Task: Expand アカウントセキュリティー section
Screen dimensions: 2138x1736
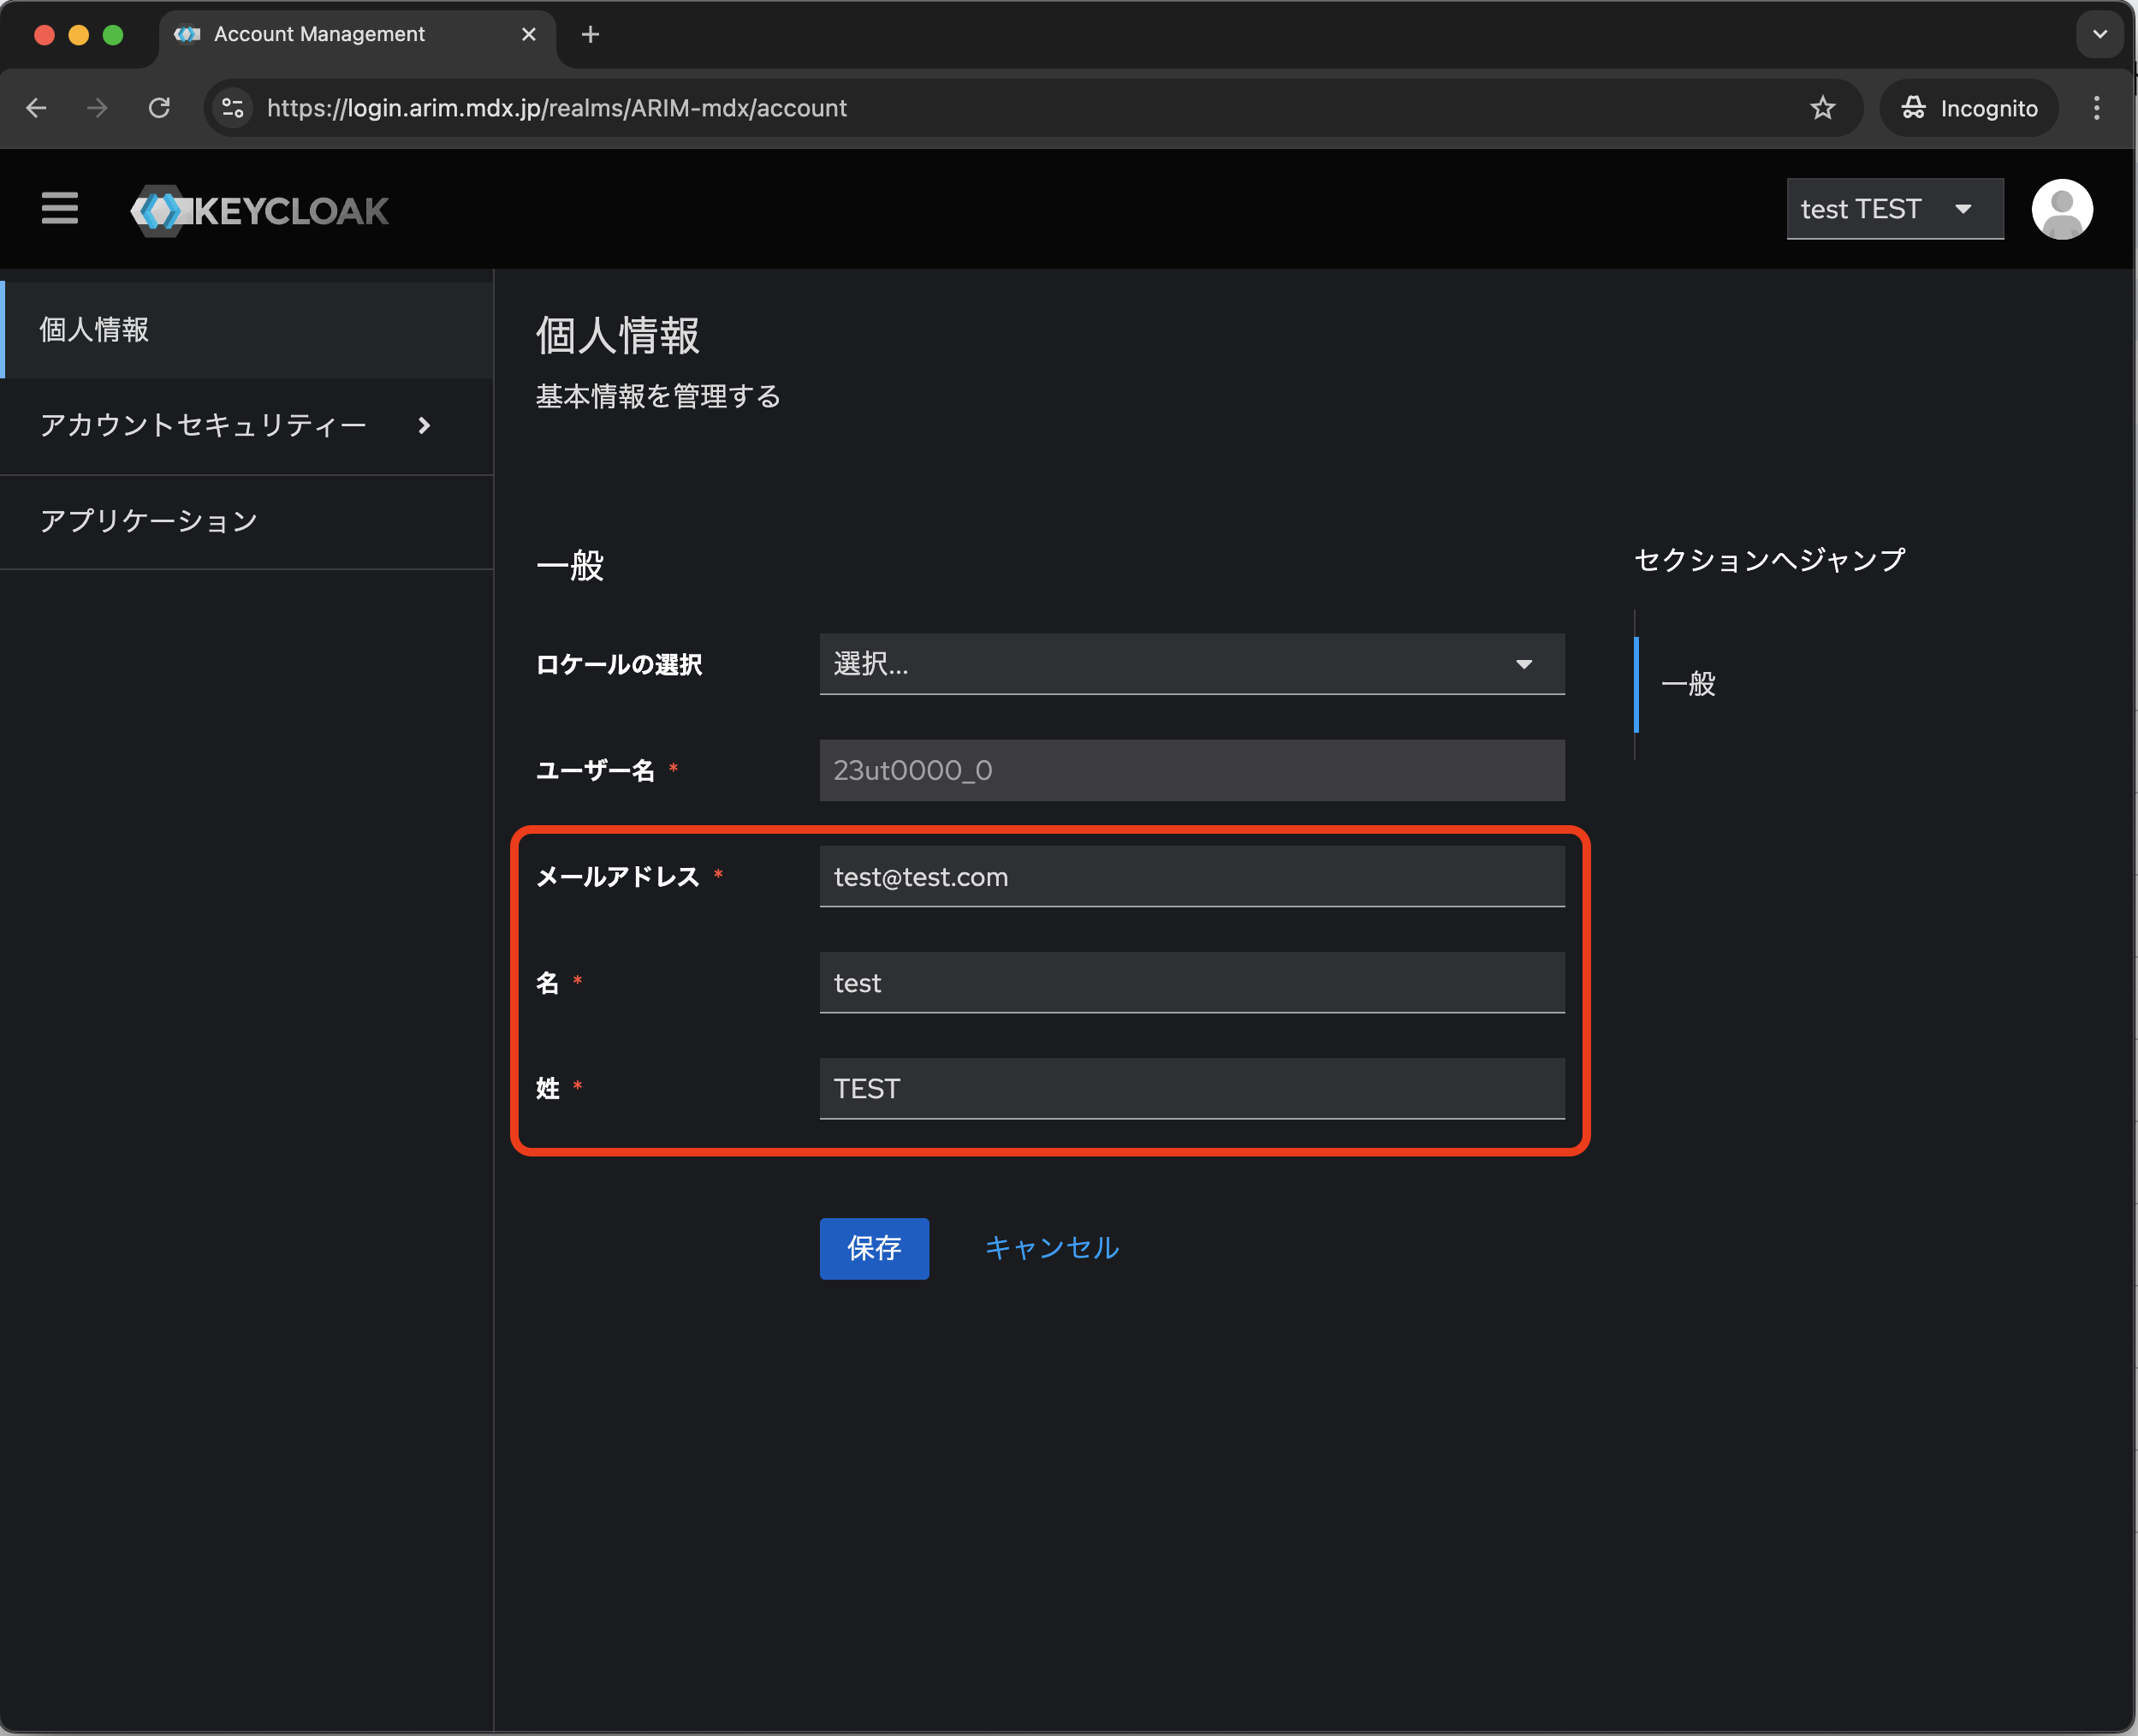Action: click(x=235, y=426)
